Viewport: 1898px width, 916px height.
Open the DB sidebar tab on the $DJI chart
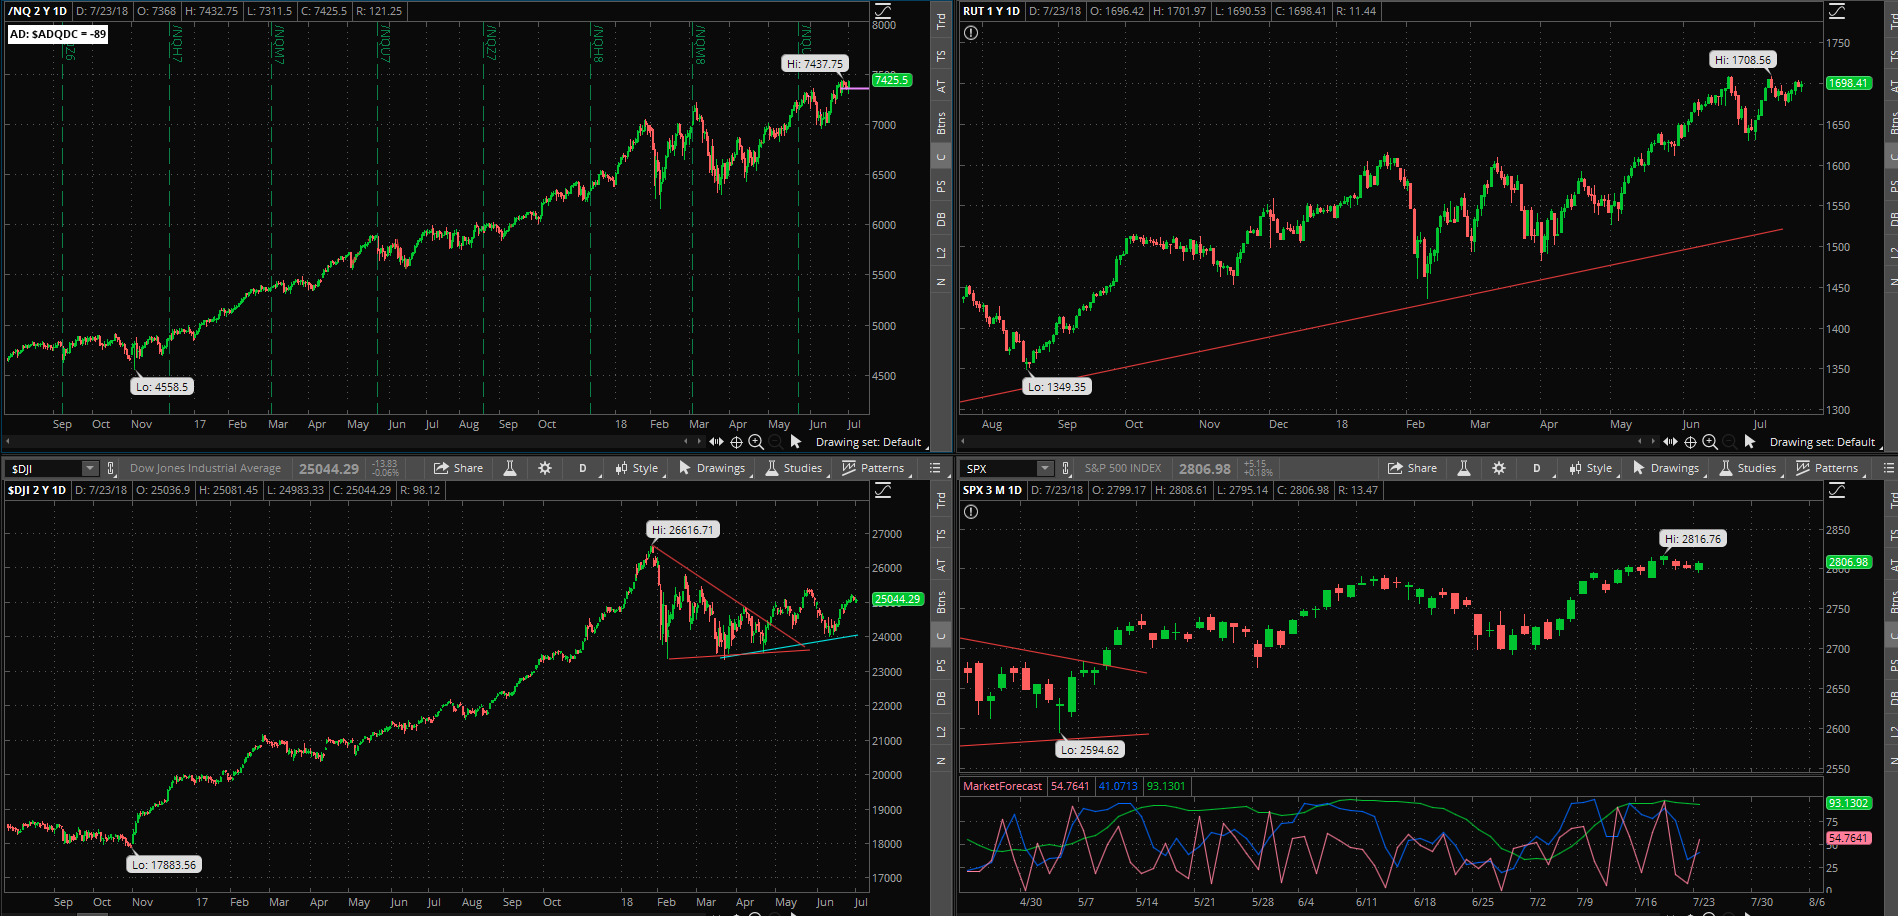tap(941, 698)
